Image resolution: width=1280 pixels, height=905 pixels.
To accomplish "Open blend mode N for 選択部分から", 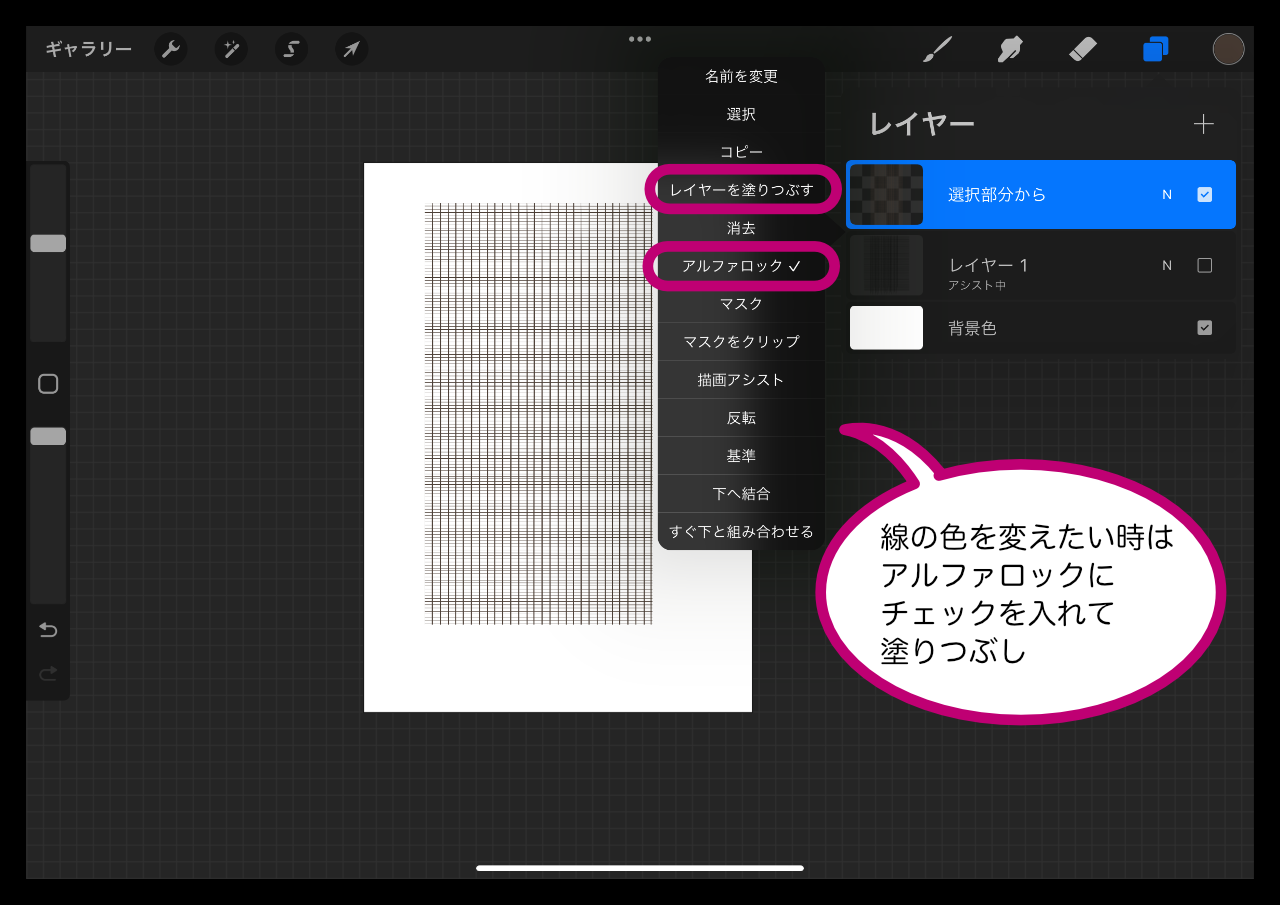I will click(x=1166, y=195).
